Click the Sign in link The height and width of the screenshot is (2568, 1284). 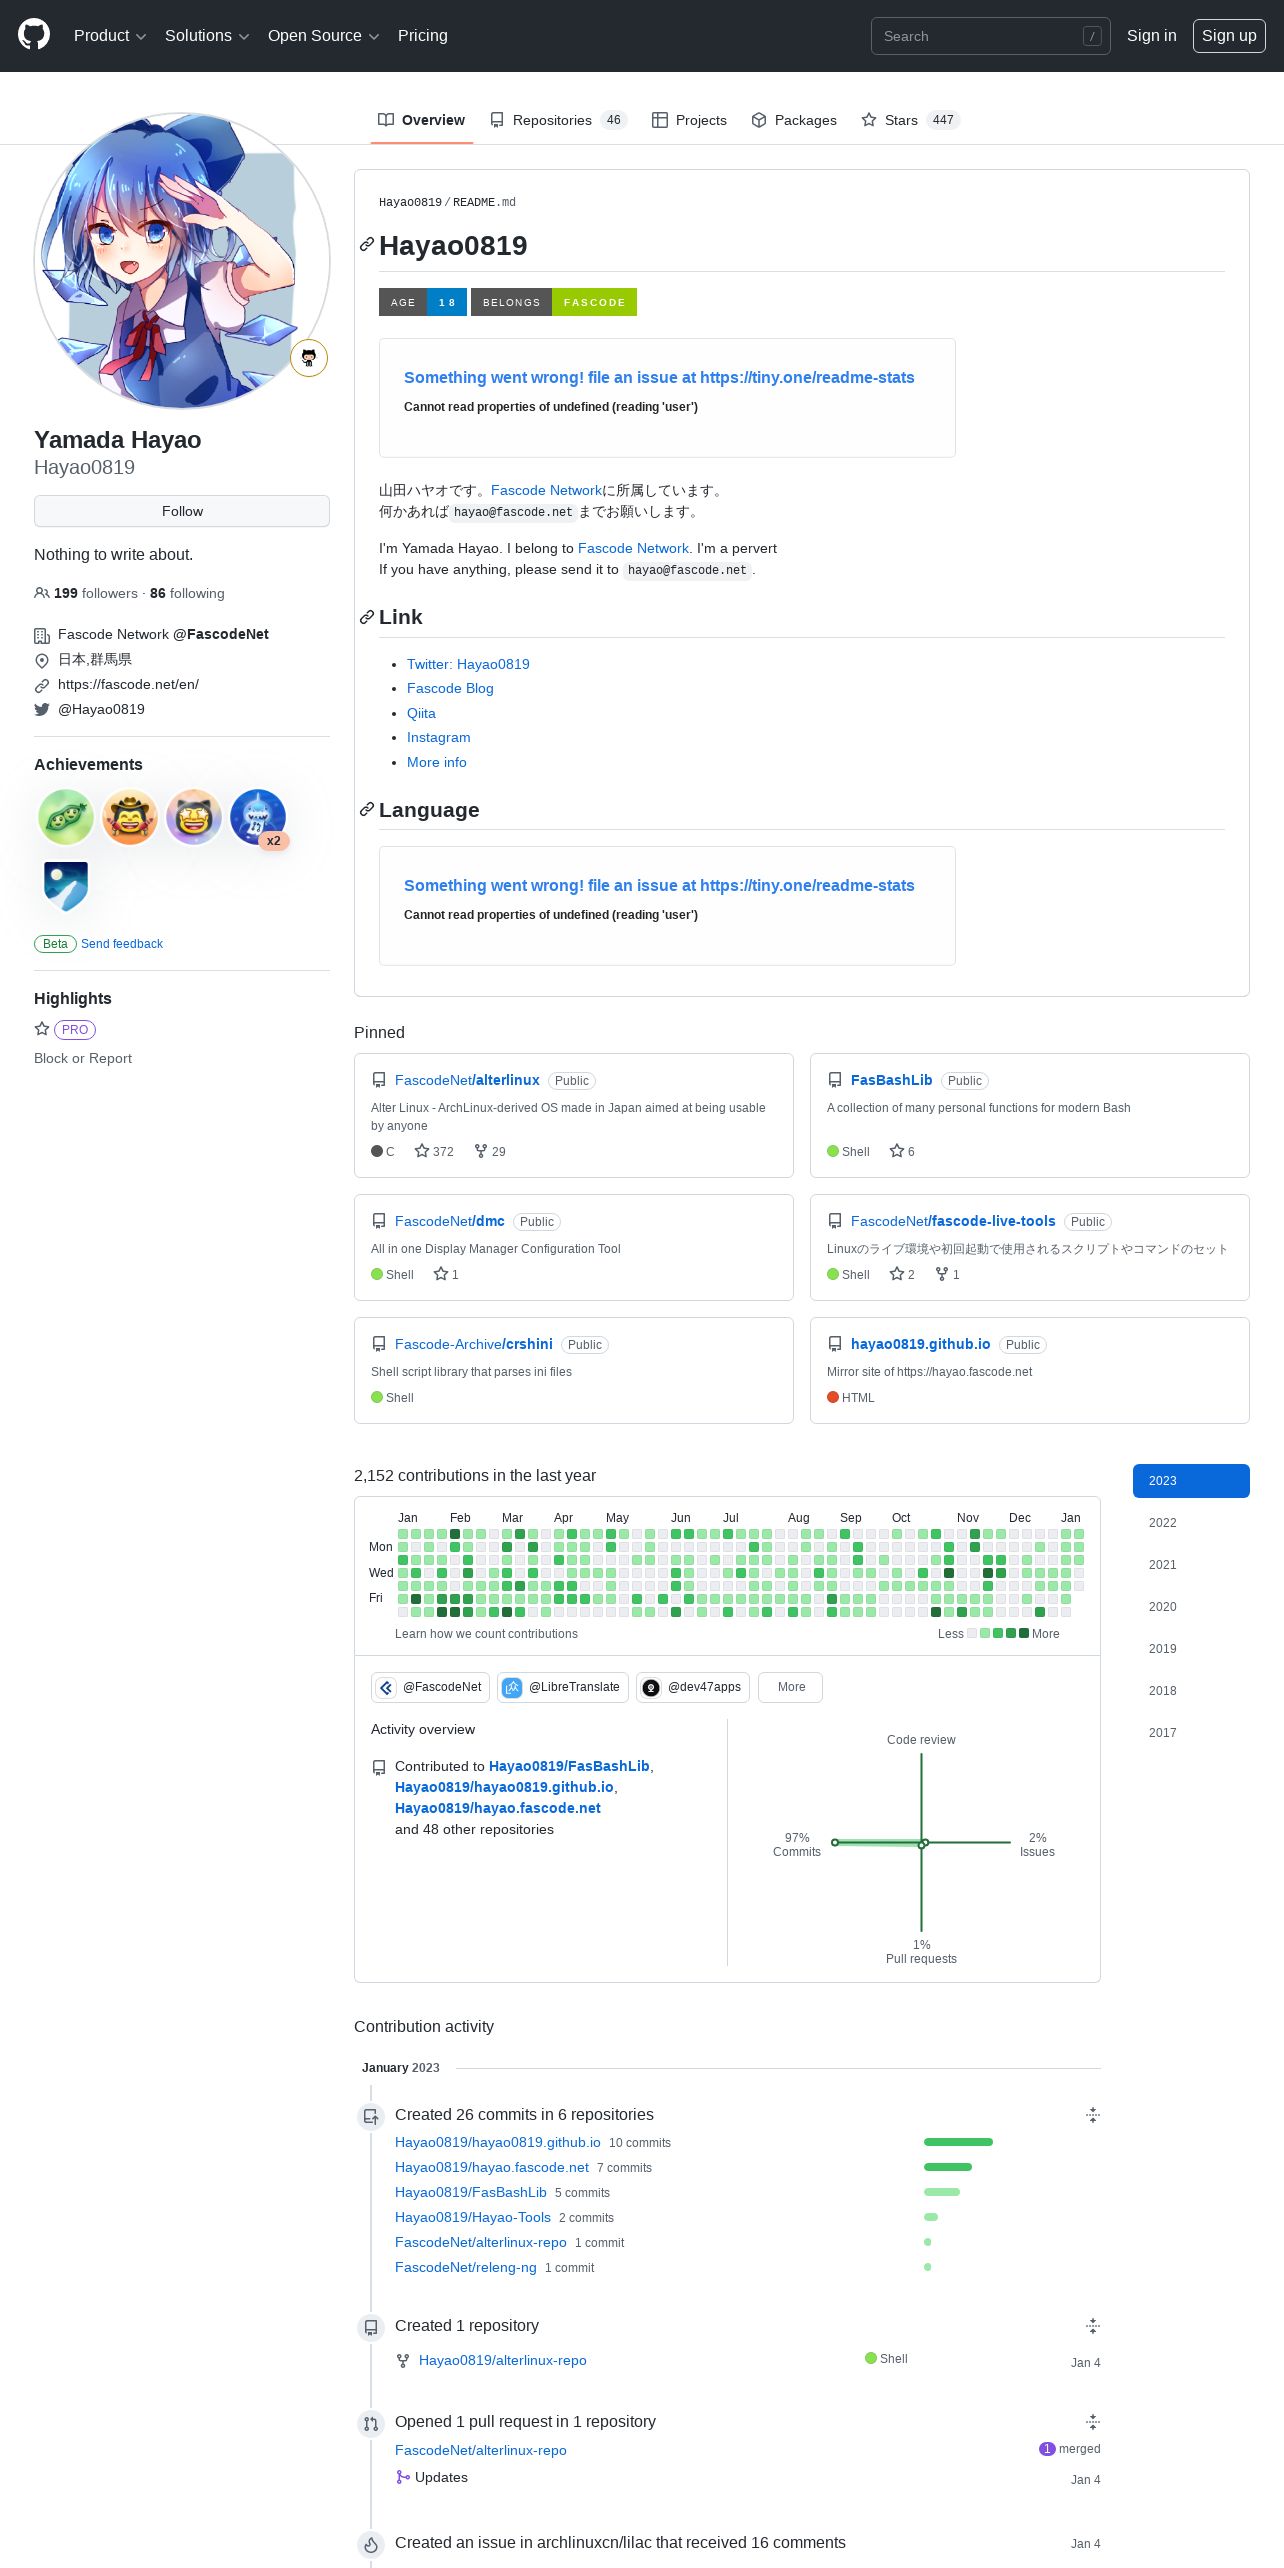click(1152, 36)
